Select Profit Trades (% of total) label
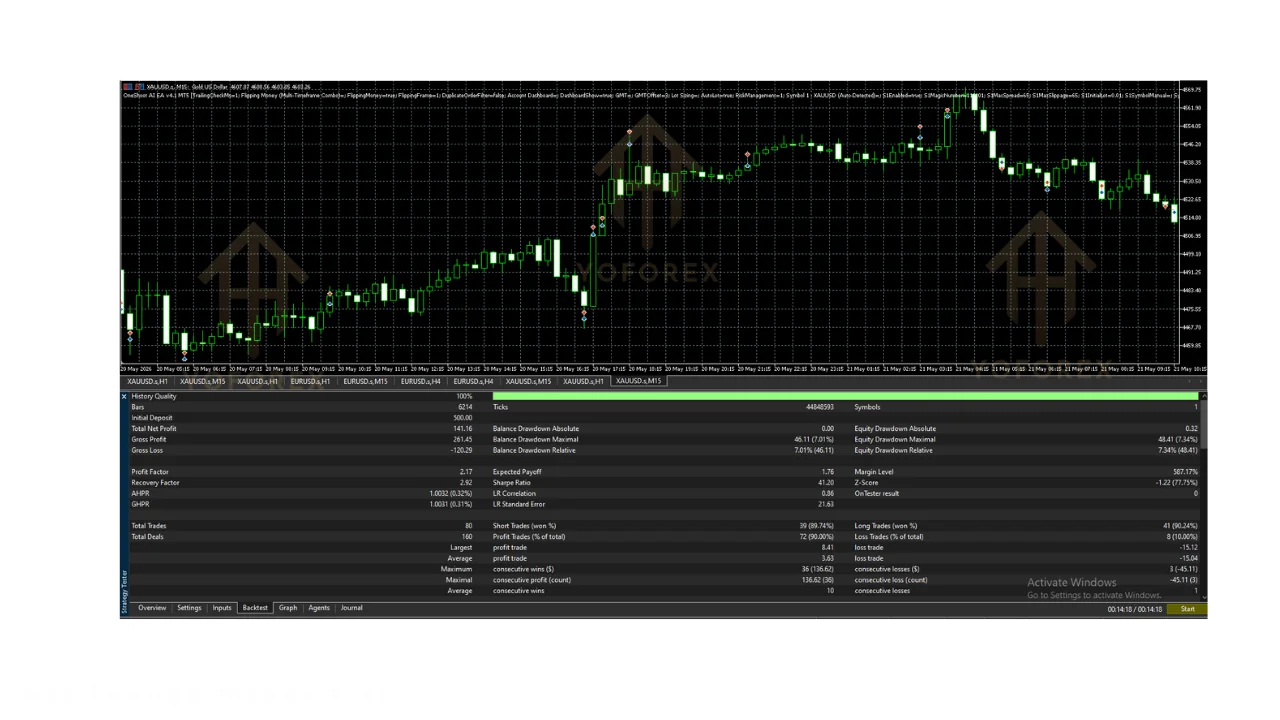Screen dimensions: 1280x720 [529, 537]
